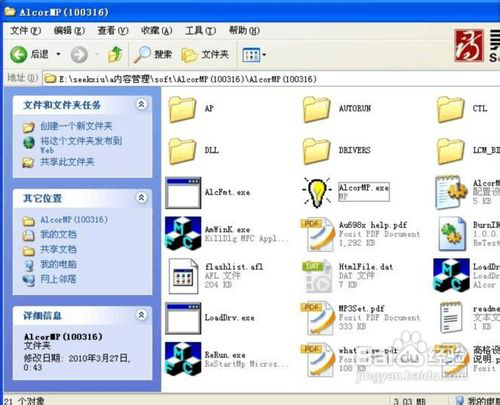The width and height of the screenshot is (500, 405).
Task: Click 将这个文件夹发布到 Web link
Action: 81,145
